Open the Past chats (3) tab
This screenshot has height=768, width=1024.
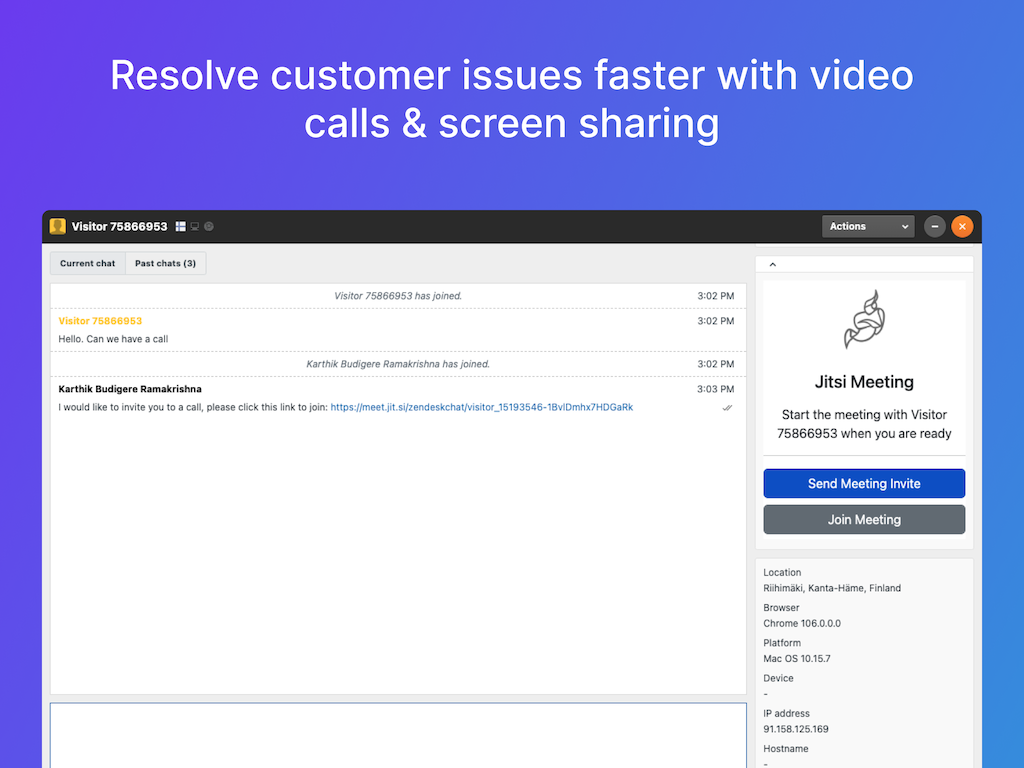tap(165, 264)
